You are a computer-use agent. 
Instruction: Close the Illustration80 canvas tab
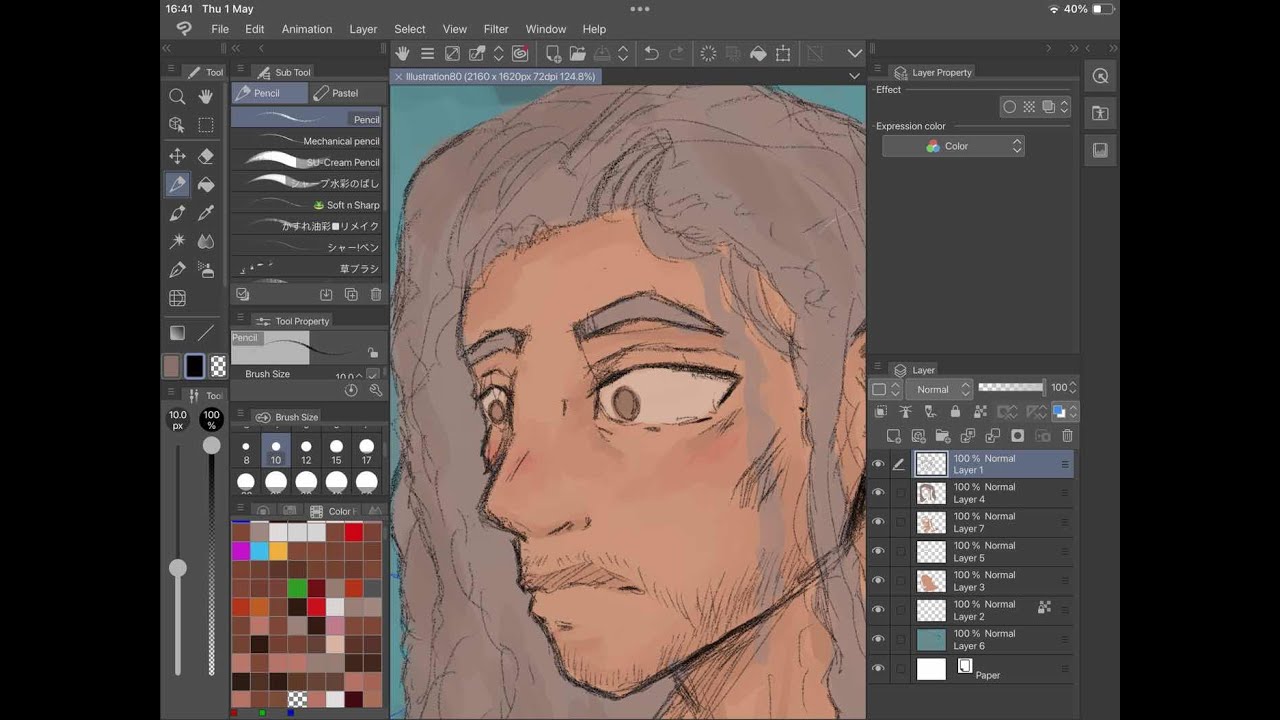point(399,76)
